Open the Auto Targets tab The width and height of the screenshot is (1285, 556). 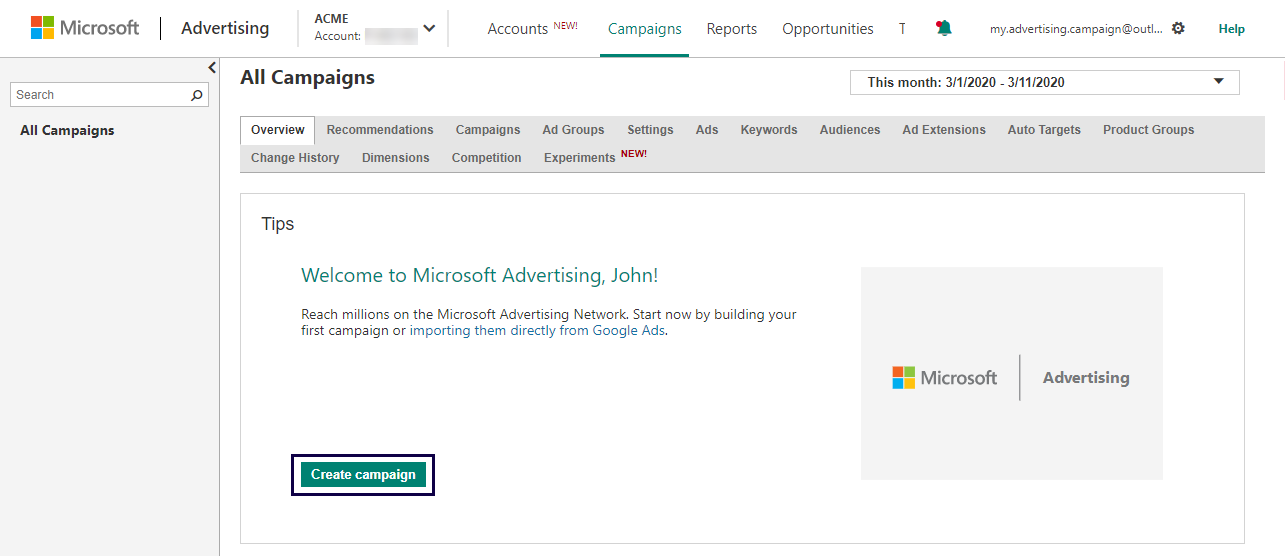1044,130
